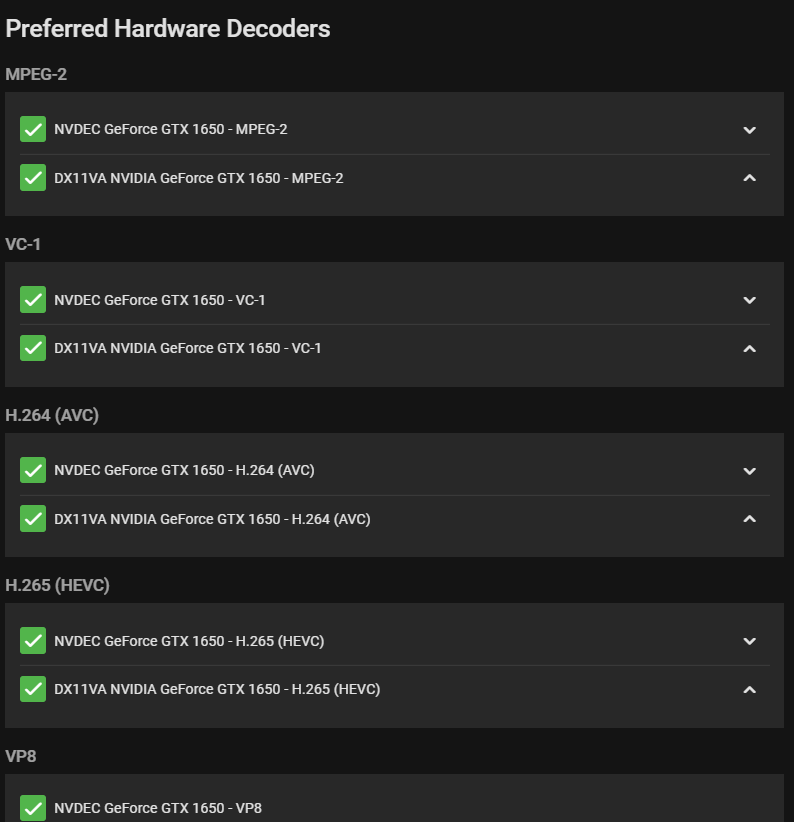This screenshot has height=822, width=794.
Task: Disable DX11VA NVIDIA GTX 1650 H.264 decoder
Action: point(33,519)
